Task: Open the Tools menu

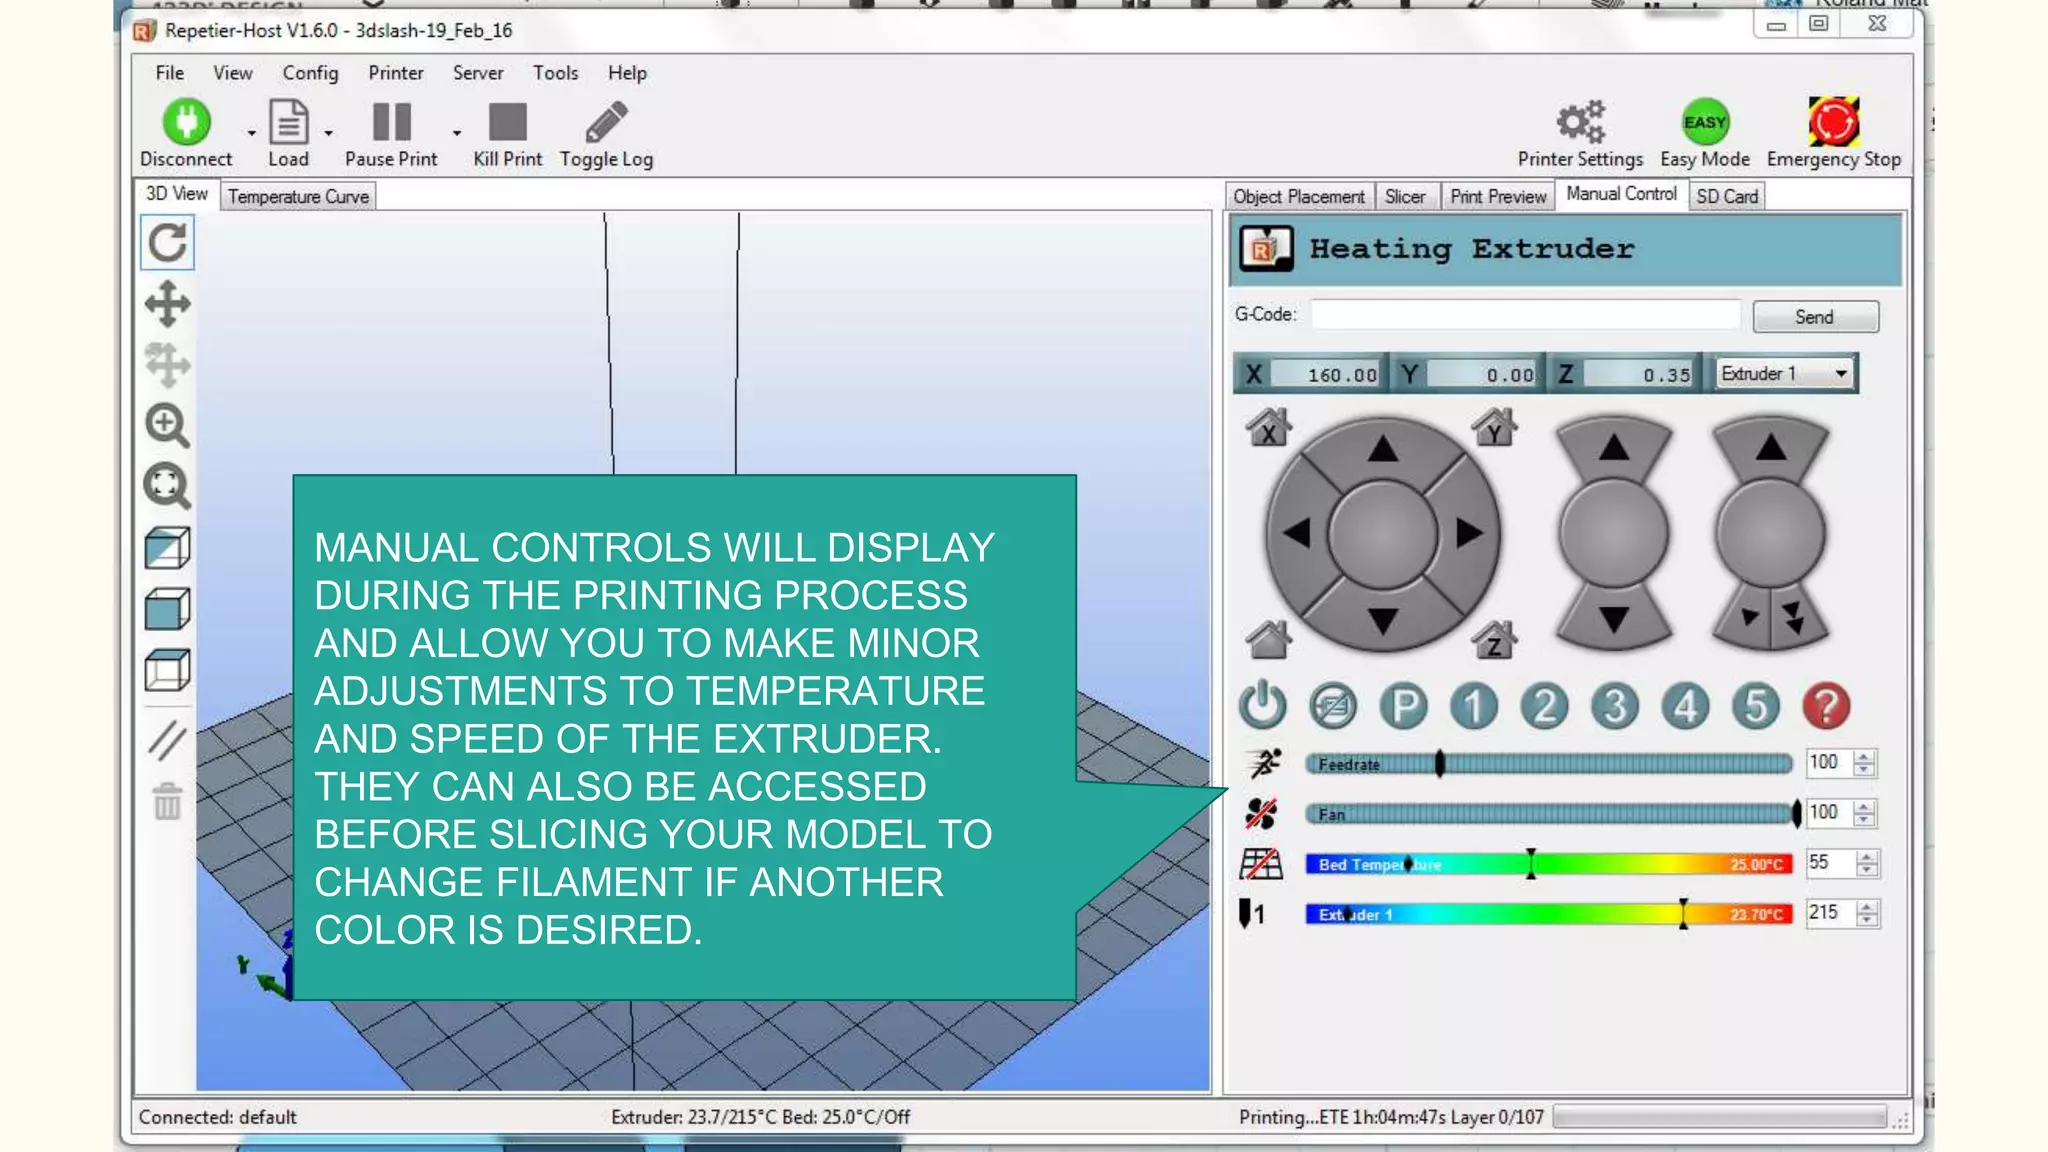Action: (x=555, y=73)
